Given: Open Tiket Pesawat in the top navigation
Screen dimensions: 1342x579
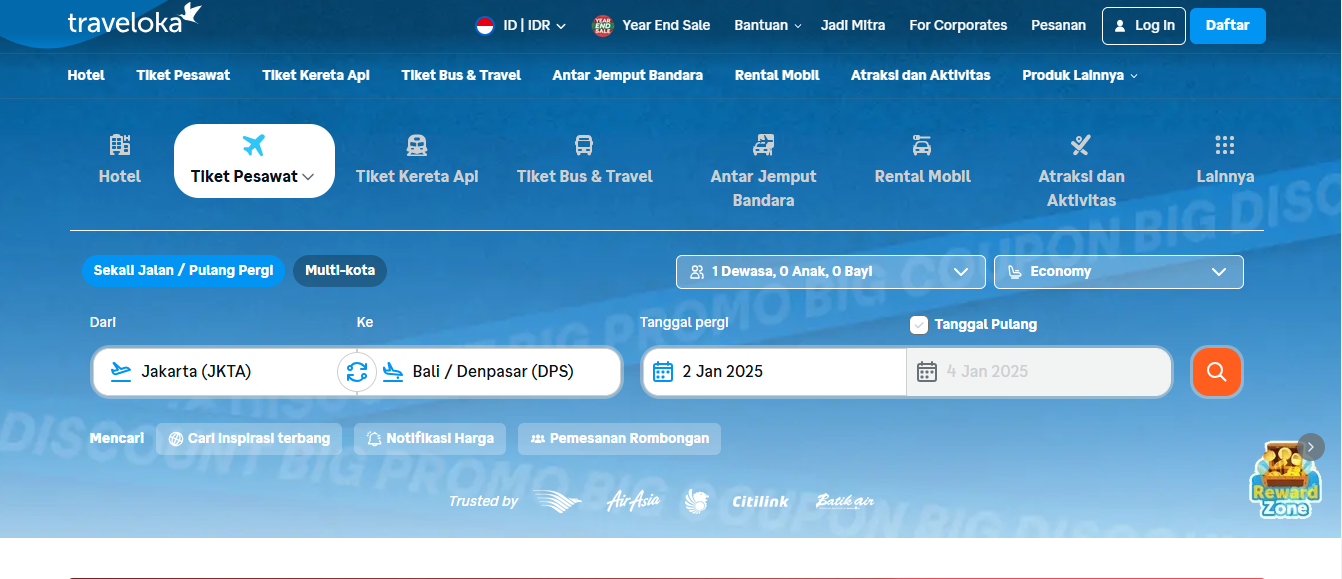Looking at the screenshot, I should 183,75.
